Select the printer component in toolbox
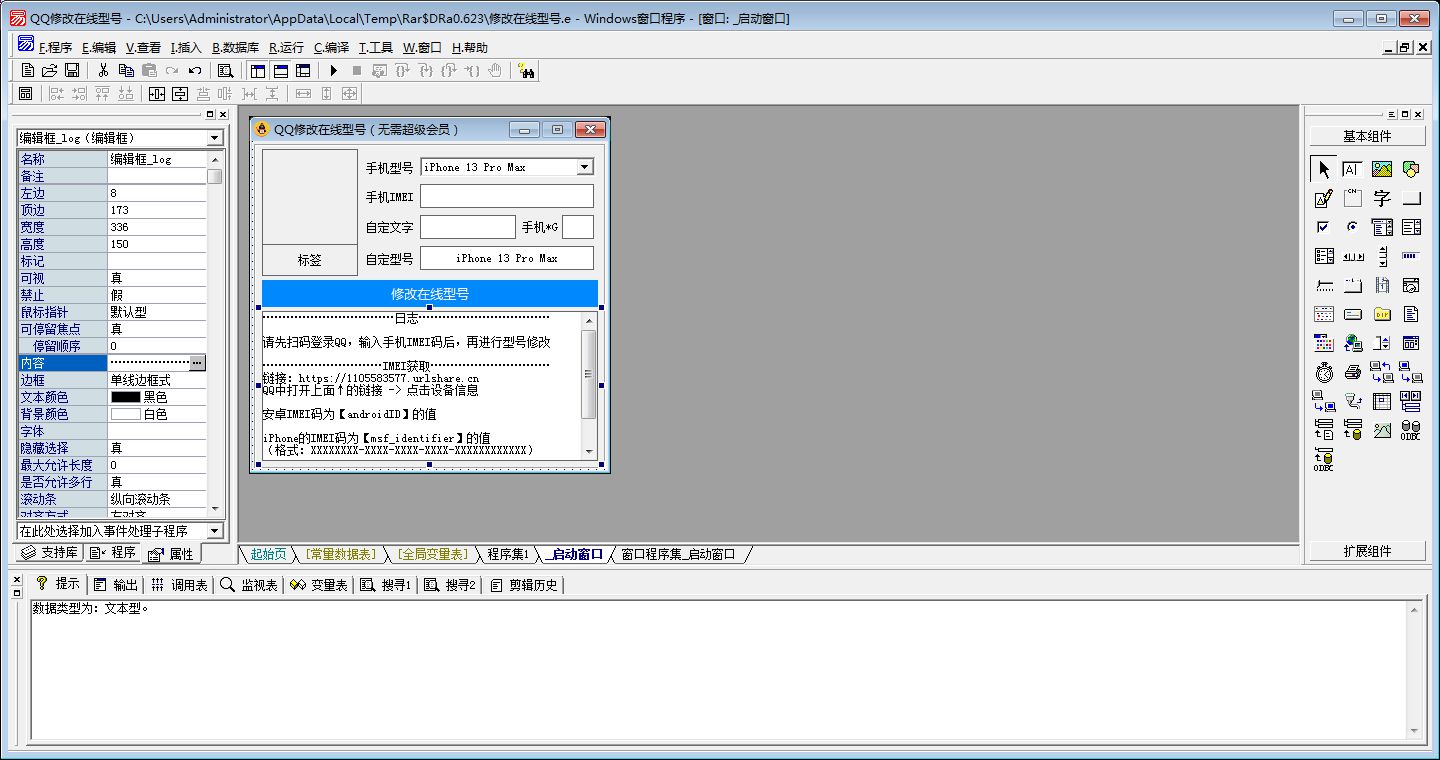This screenshot has height=760, width=1440. point(1353,373)
